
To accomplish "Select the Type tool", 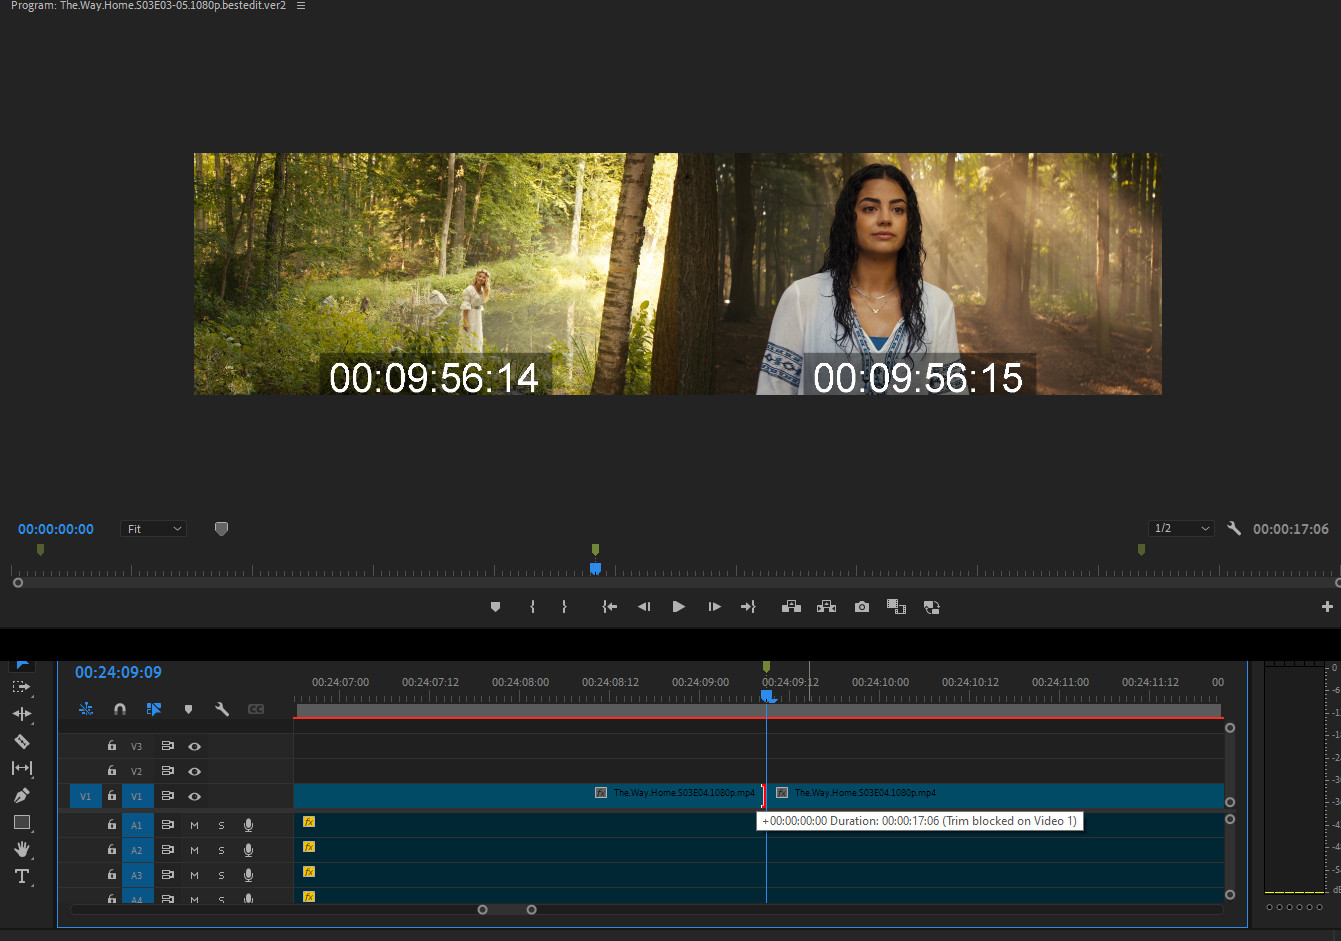I will click(21, 876).
